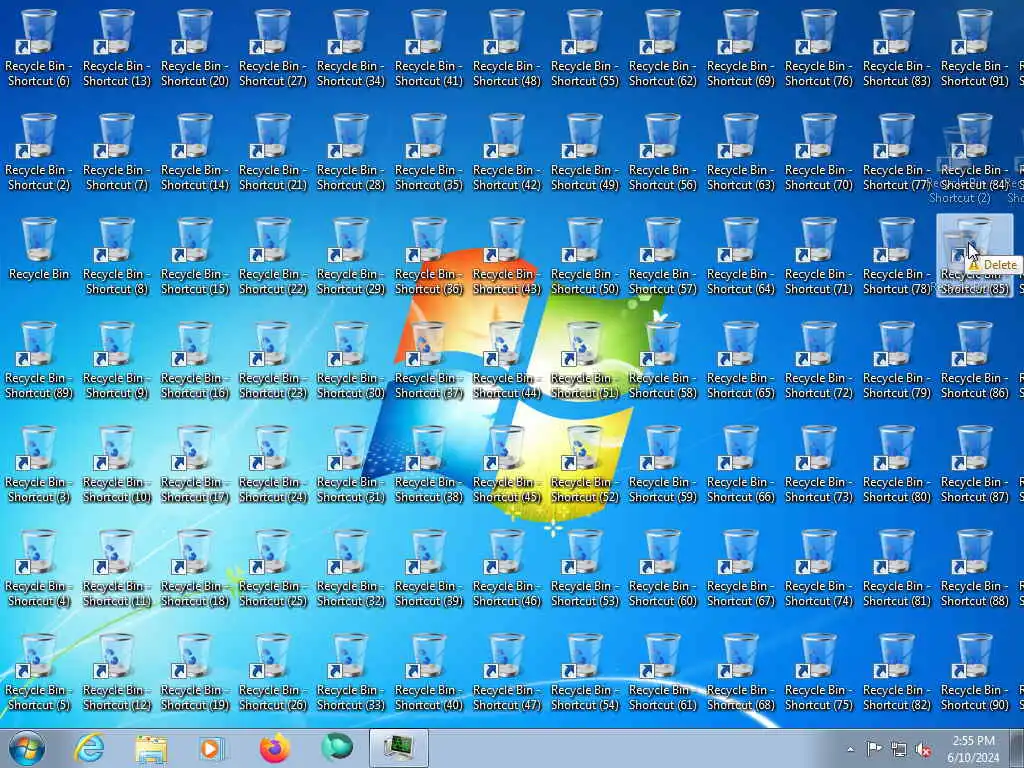
Task: Select Recycle Bin - Shortcut (14) icon
Action: [x=195, y=153]
